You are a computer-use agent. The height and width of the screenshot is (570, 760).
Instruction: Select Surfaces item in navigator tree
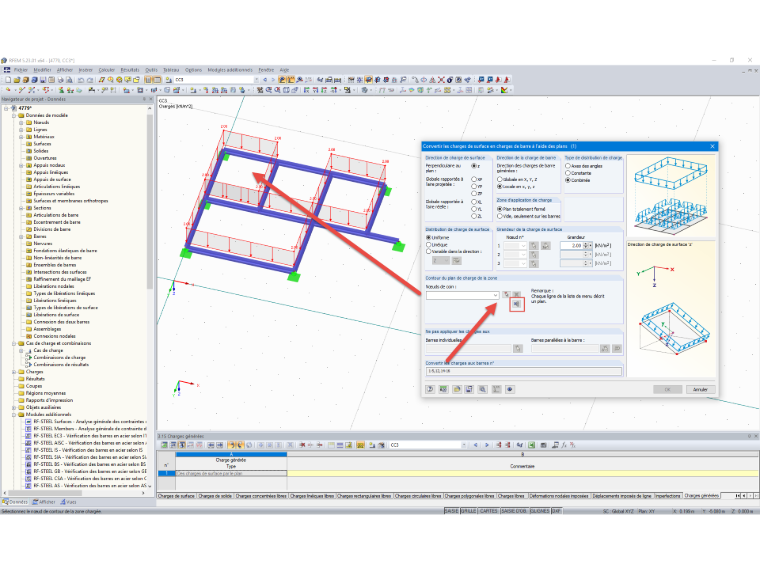[42, 144]
